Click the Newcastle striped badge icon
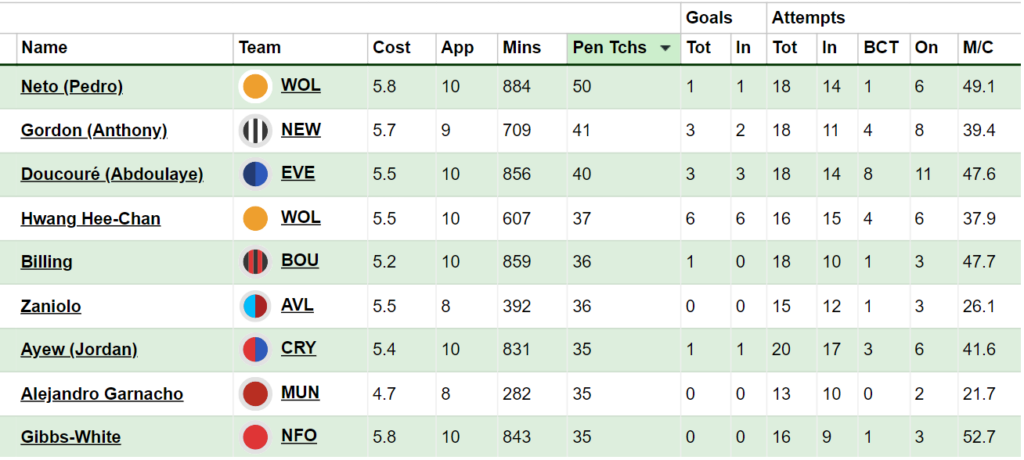Viewport: 1024px width, 460px height. click(255, 131)
